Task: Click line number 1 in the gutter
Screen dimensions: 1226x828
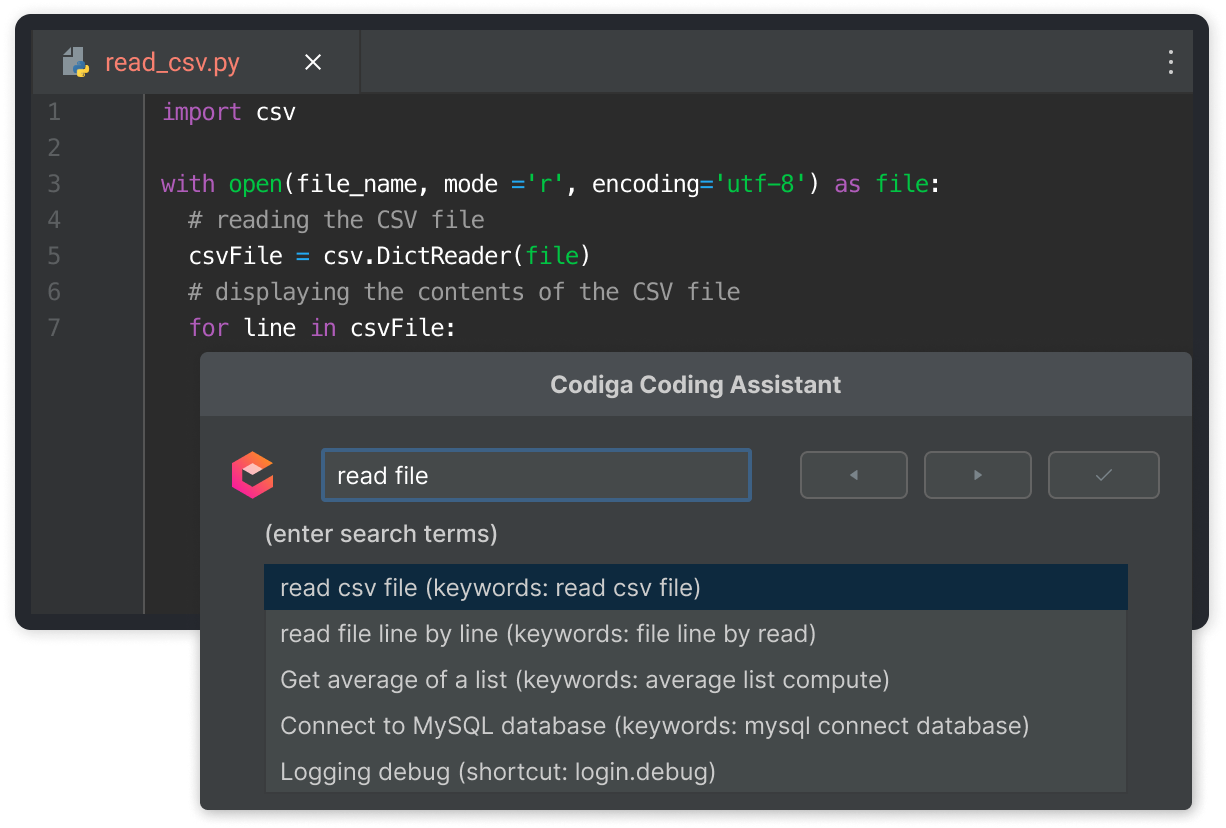Action: [x=54, y=112]
